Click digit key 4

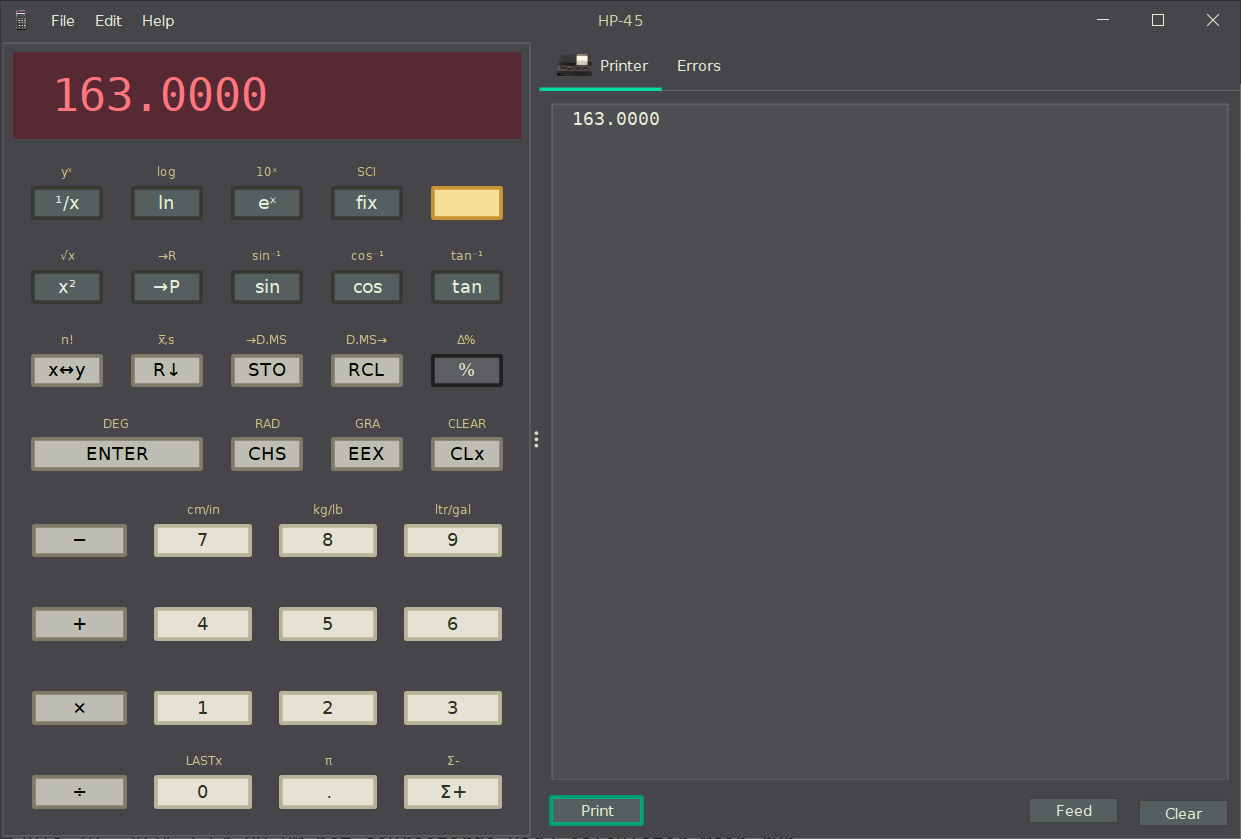203,624
